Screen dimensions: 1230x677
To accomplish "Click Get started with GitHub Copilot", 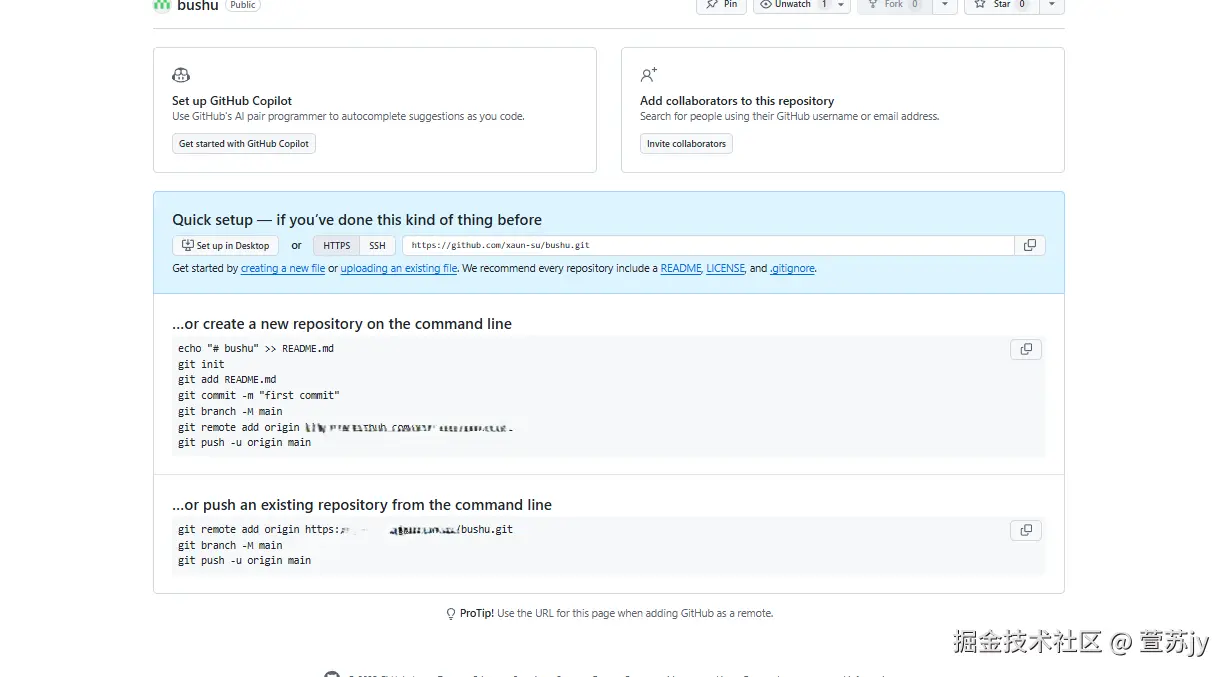I will [244, 144].
